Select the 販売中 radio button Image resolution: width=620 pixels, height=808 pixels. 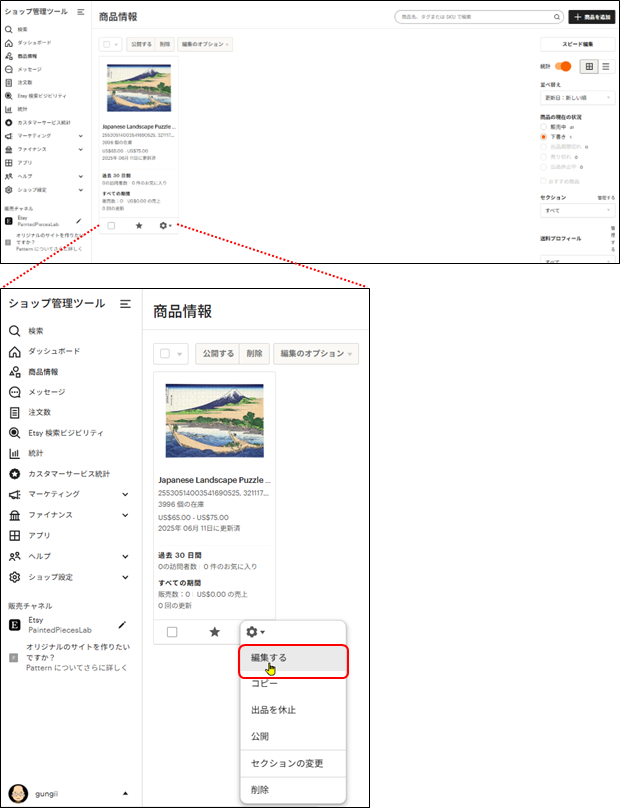(543, 127)
